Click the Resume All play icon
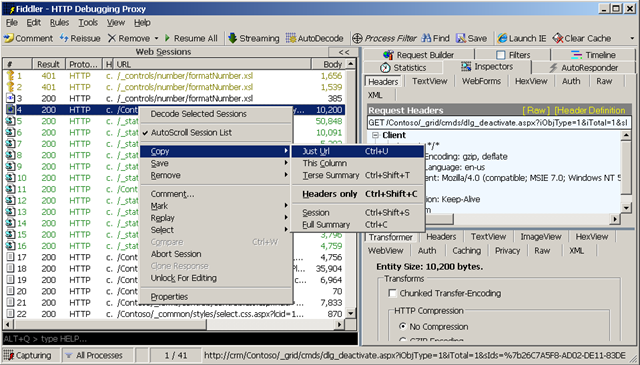 coord(167,38)
